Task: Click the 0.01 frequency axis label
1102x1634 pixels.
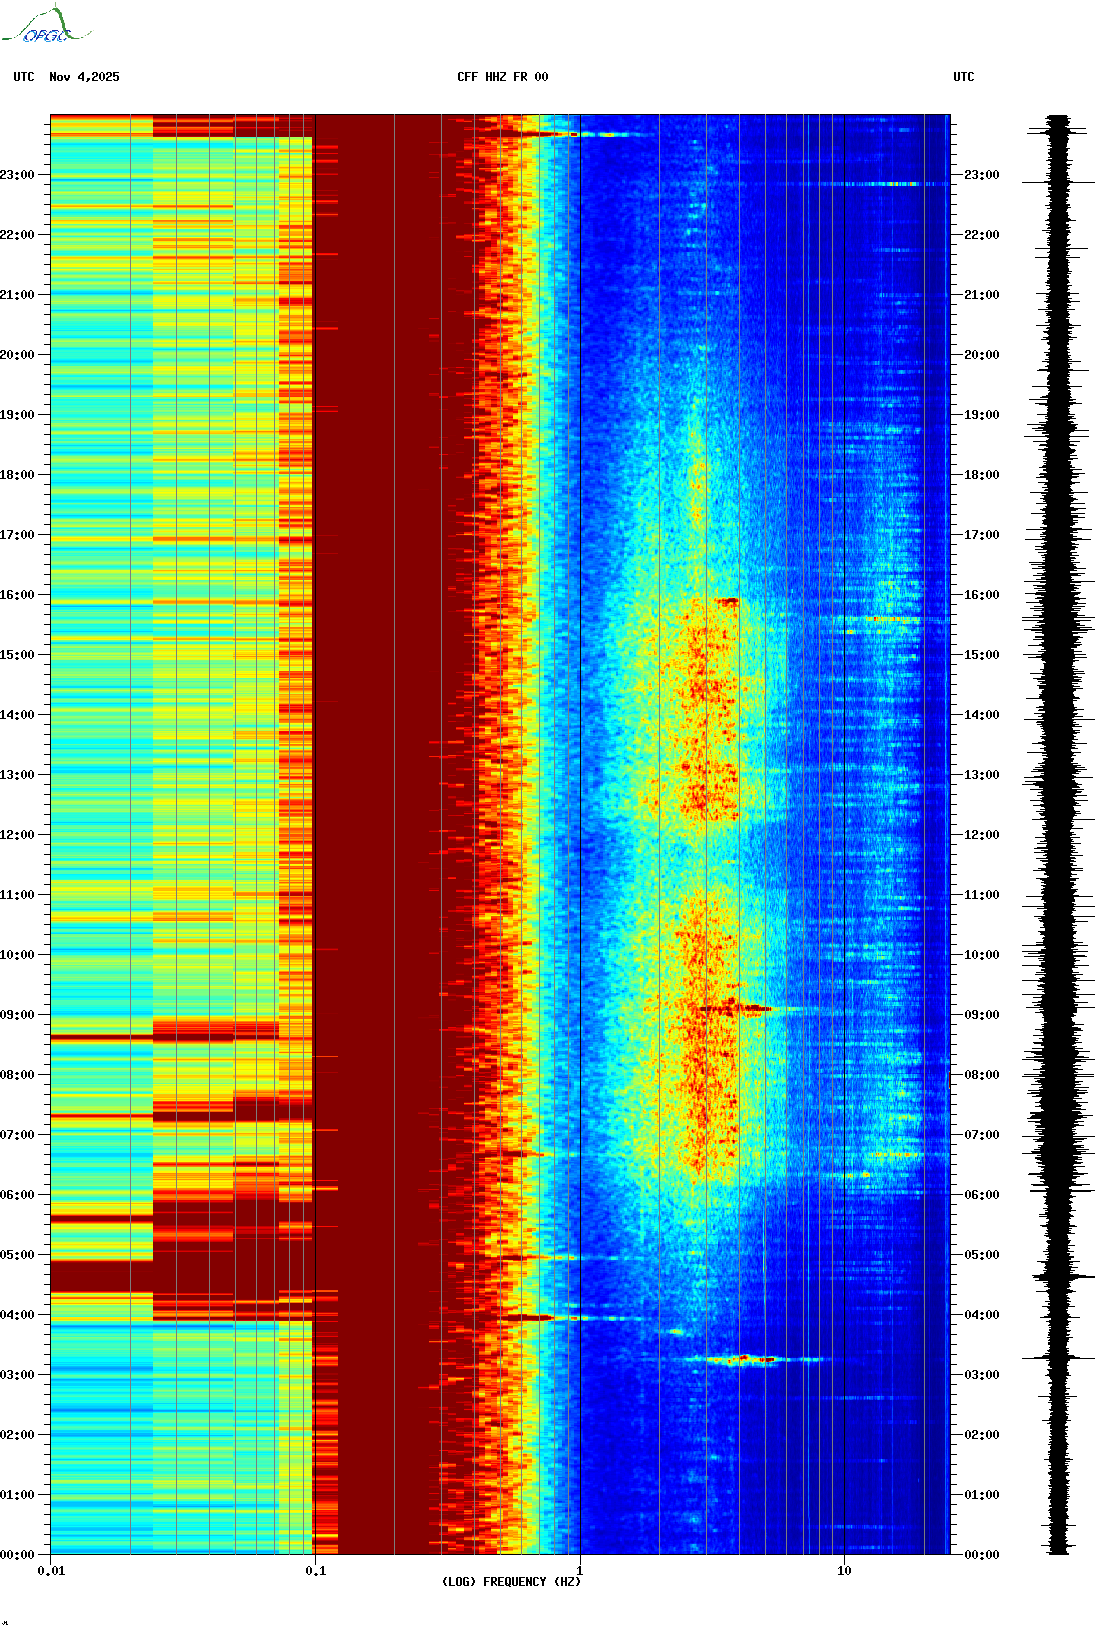Action: 51,1571
